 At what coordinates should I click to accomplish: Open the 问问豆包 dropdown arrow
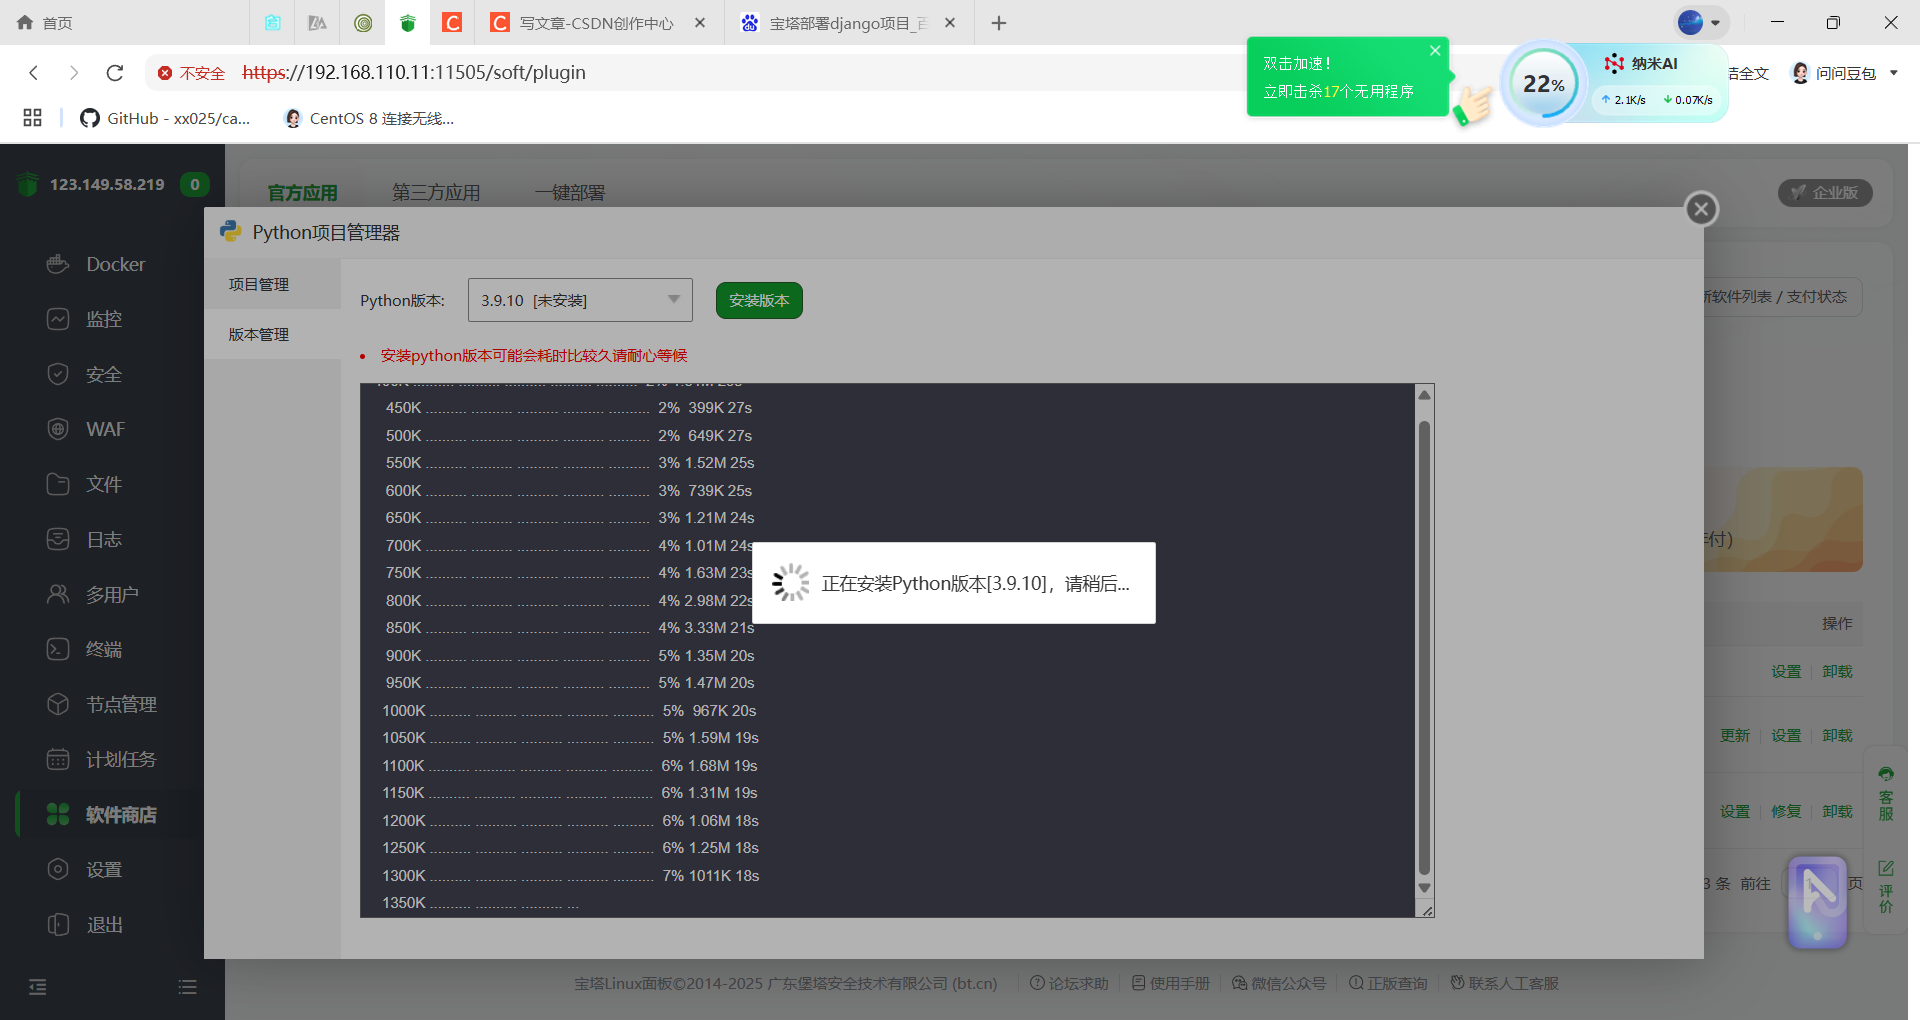click(x=1893, y=73)
